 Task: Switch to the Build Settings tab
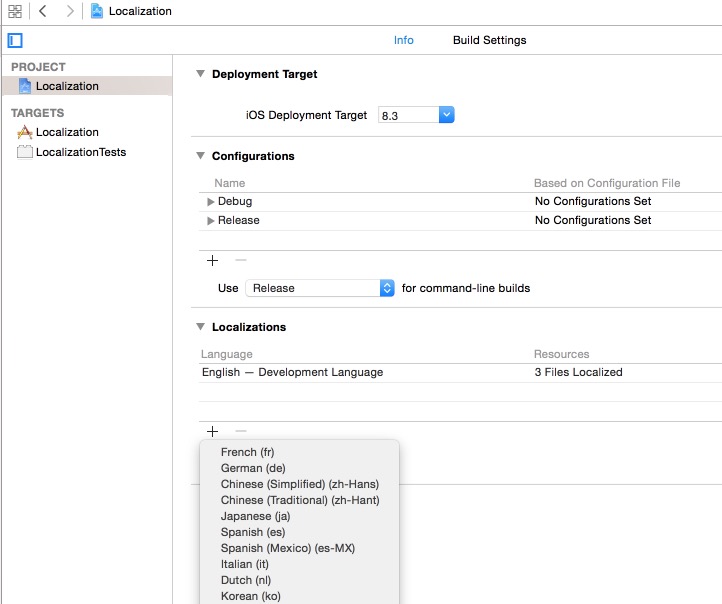(x=489, y=40)
